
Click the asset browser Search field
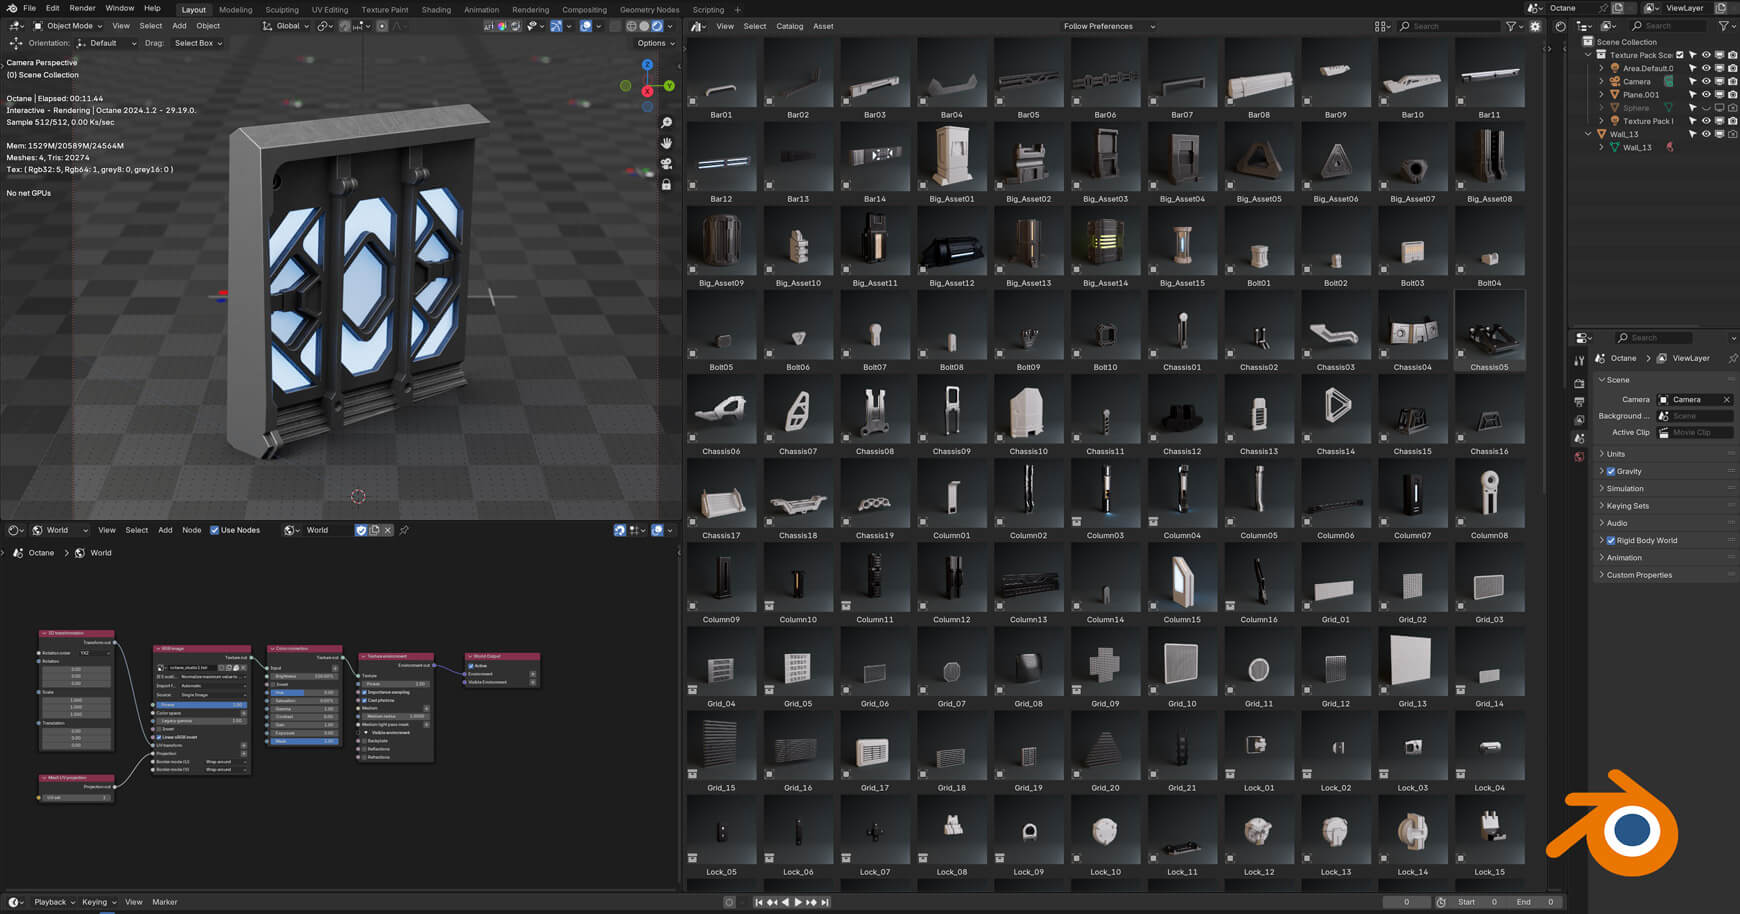click(1448, 26)
